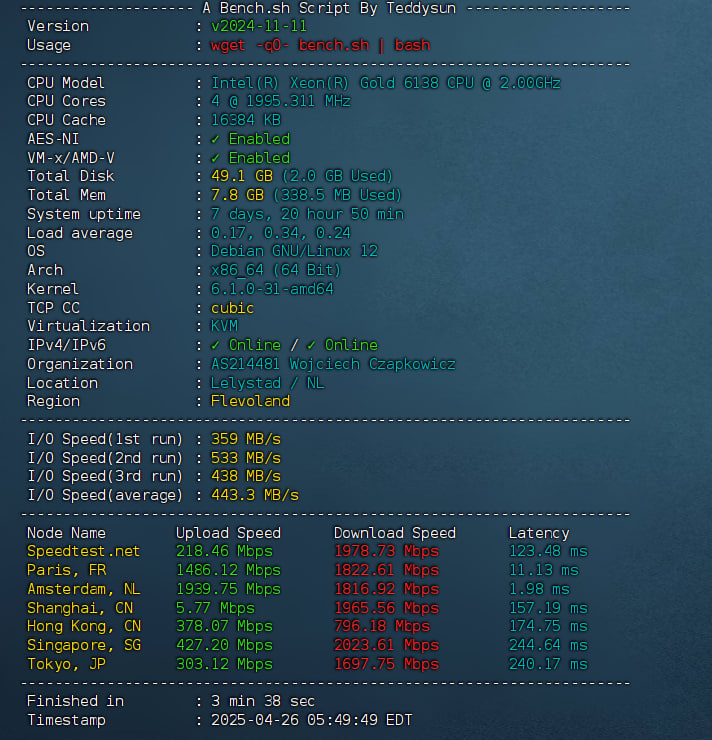Click the IPv6 Online checkmark

(x=311, y=345)
